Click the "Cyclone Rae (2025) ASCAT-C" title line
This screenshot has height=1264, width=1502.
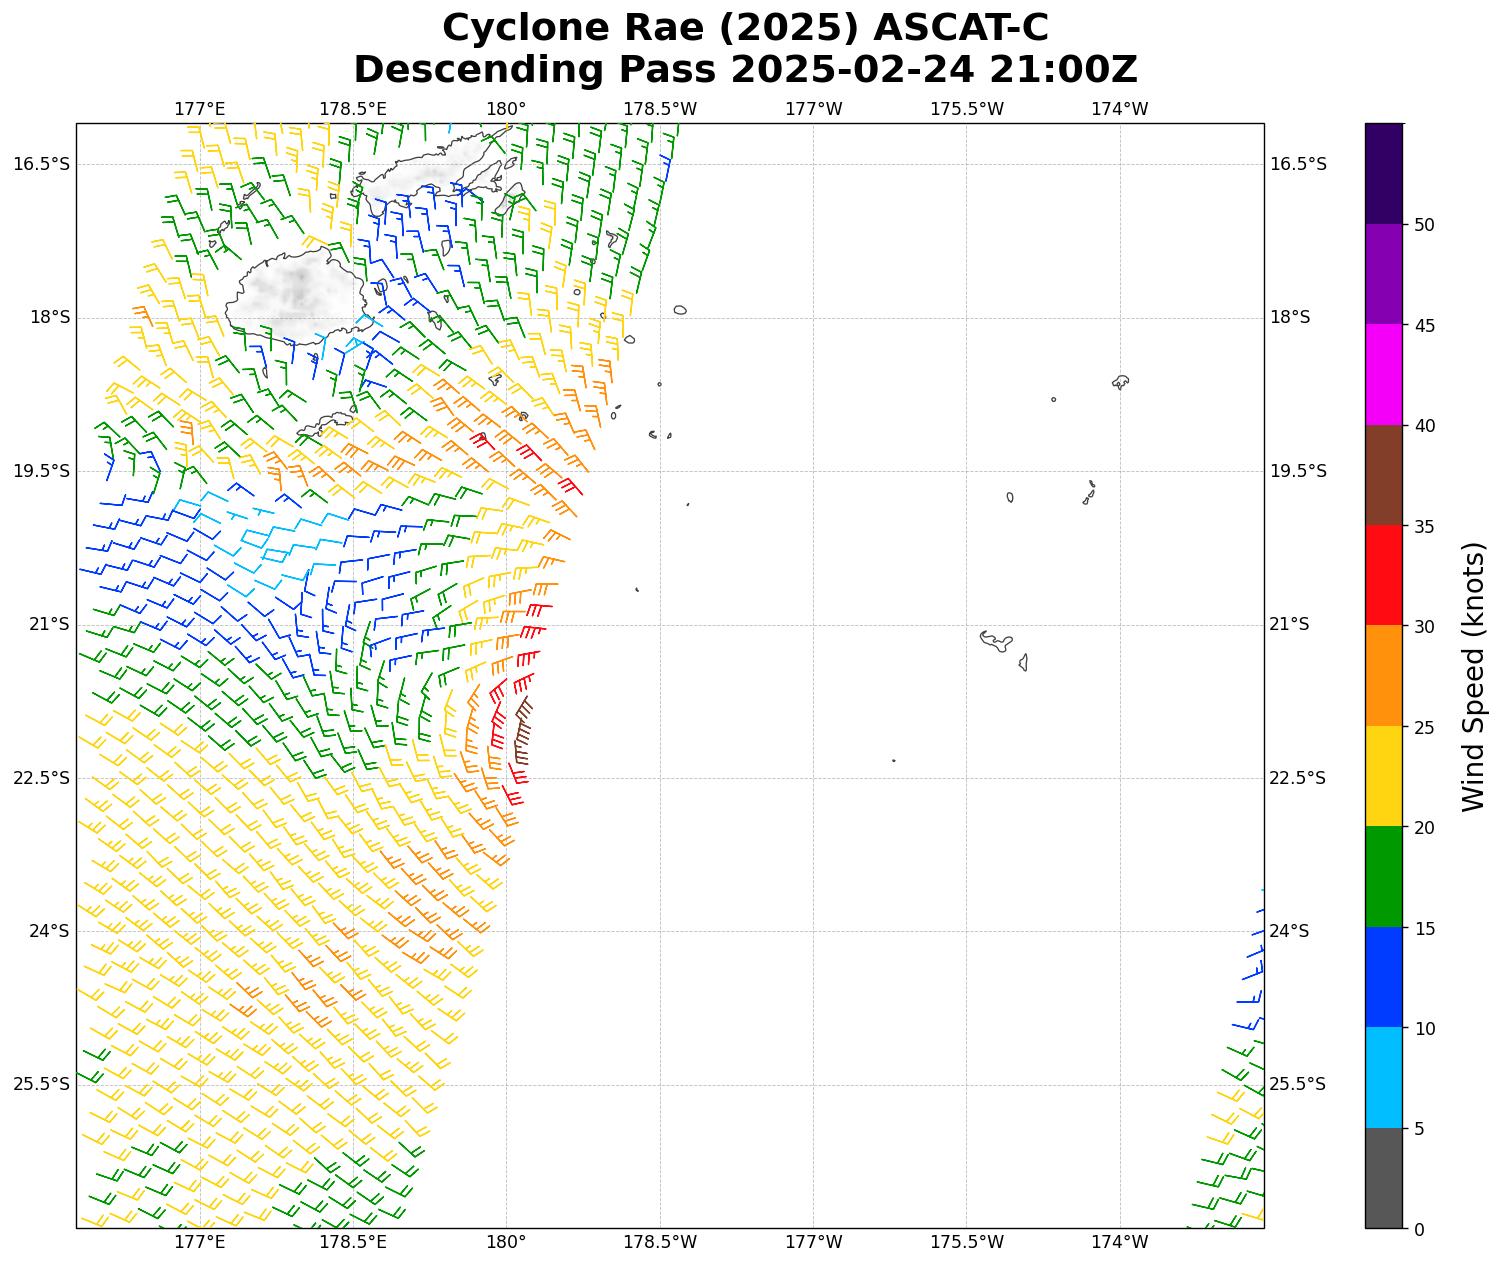745,28
